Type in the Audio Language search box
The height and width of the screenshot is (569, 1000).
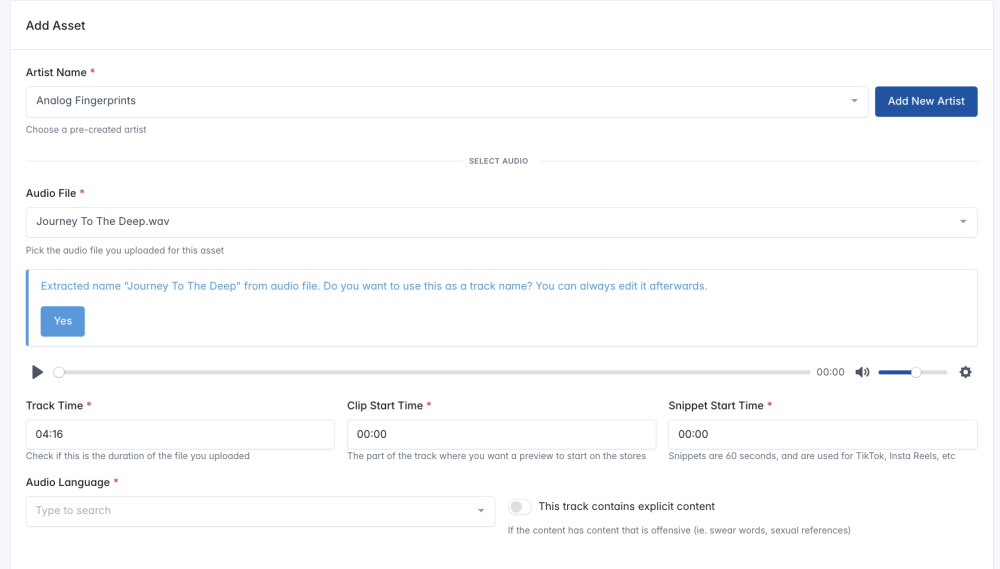250,511
